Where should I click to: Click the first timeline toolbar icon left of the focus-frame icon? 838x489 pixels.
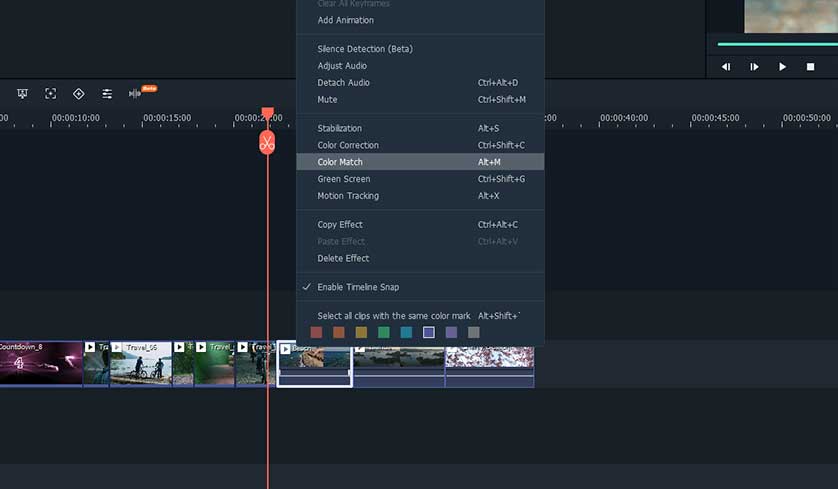pyautogui.click(x=22, y=94)
